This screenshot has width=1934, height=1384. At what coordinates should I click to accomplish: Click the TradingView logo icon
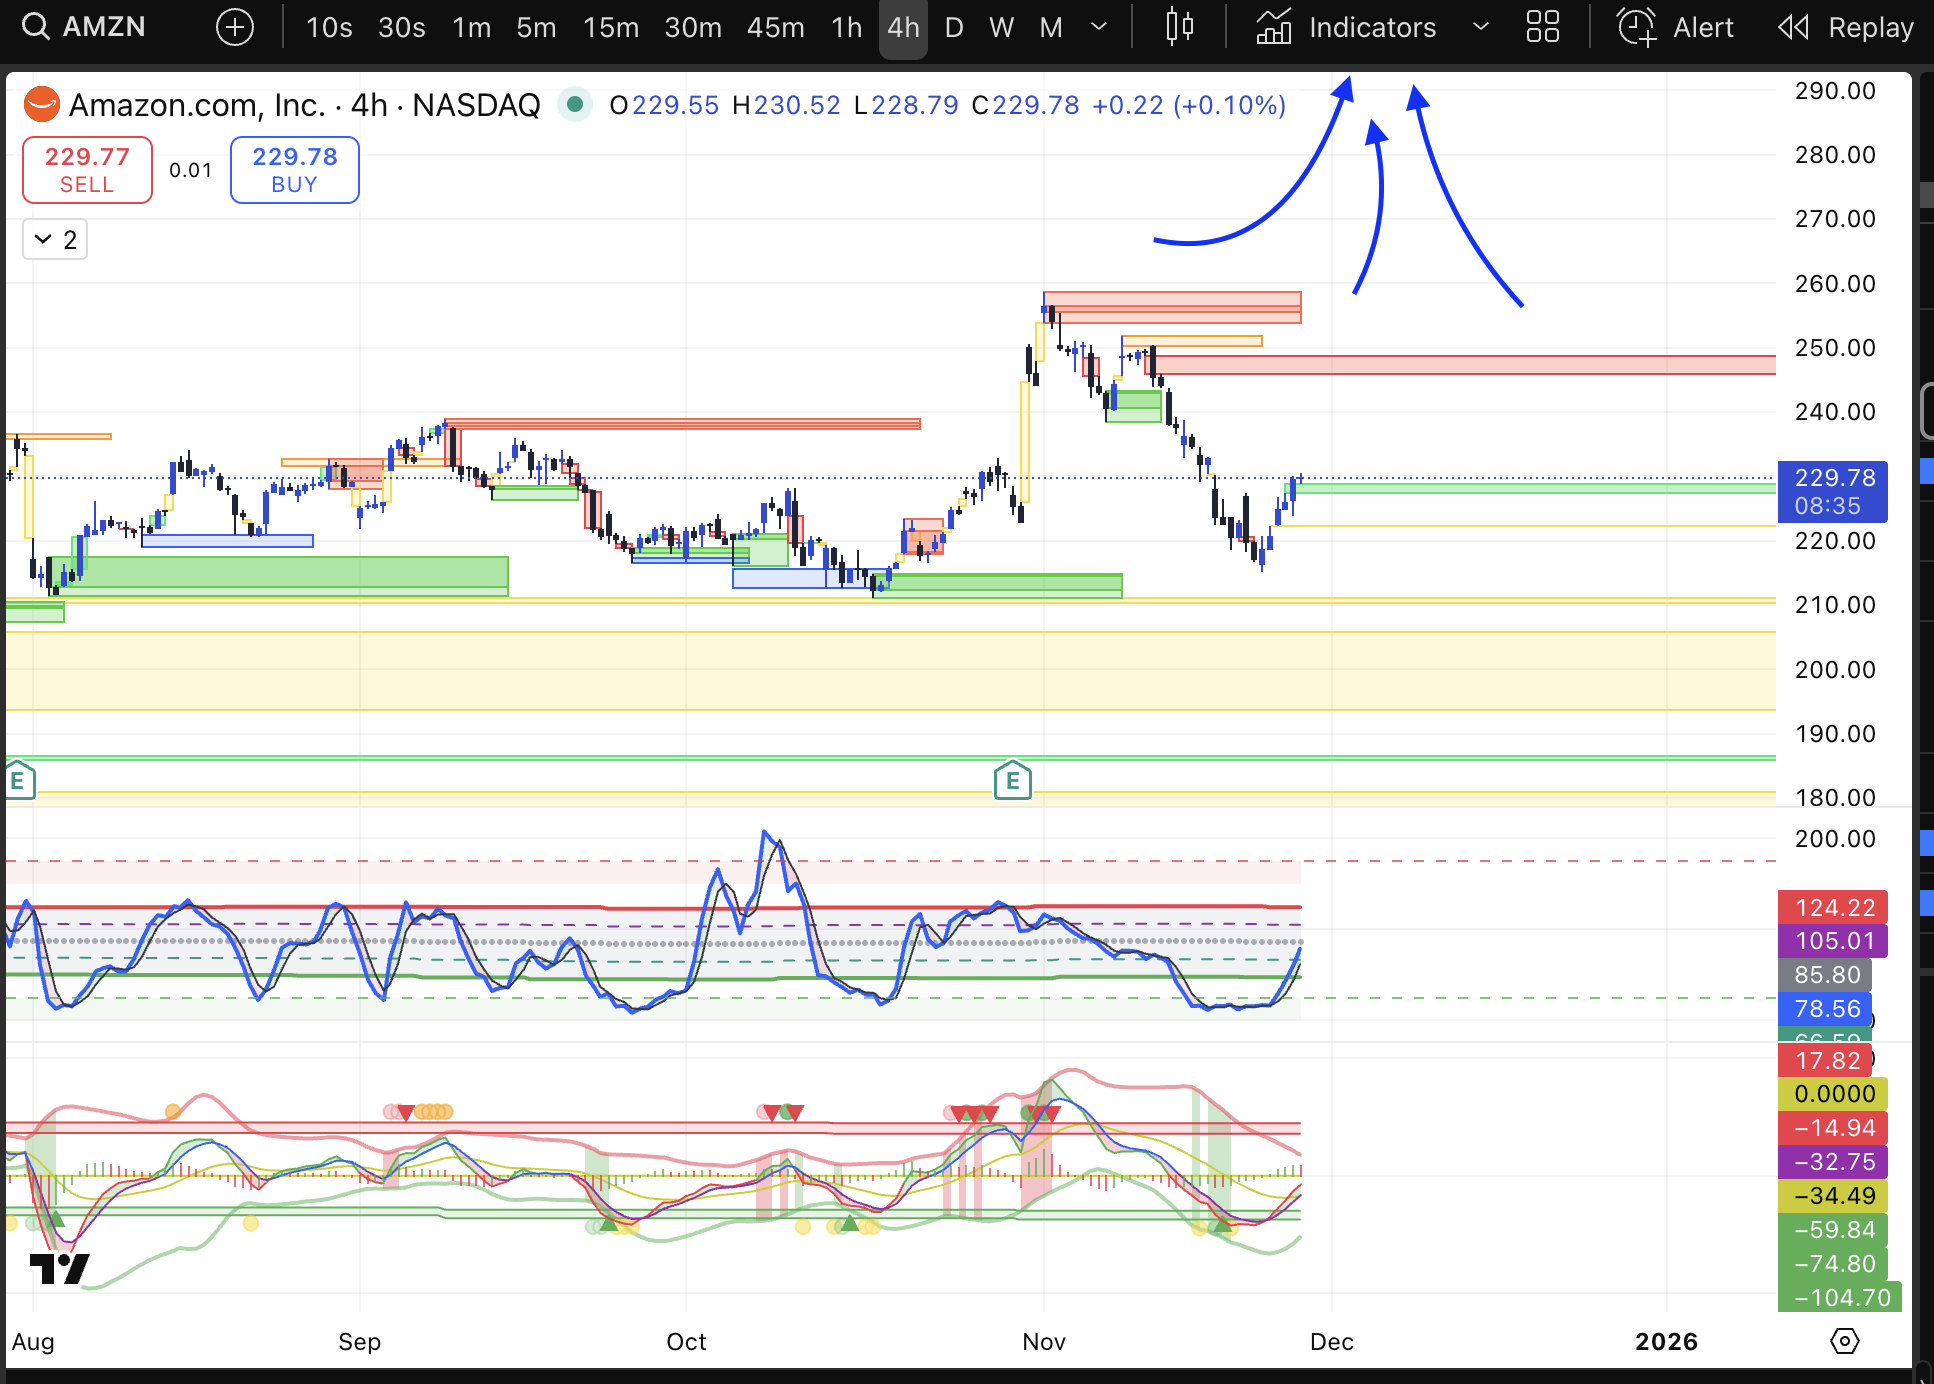[60, 1268]
